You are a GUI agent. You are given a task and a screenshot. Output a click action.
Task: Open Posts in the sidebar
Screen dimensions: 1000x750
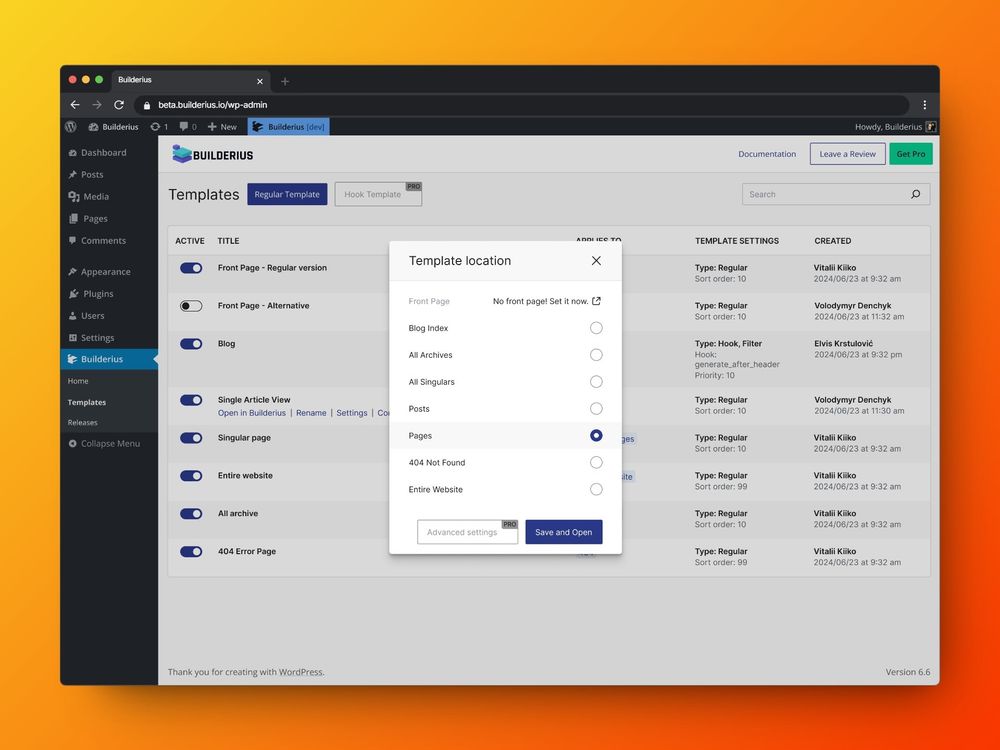pos(85,174)
